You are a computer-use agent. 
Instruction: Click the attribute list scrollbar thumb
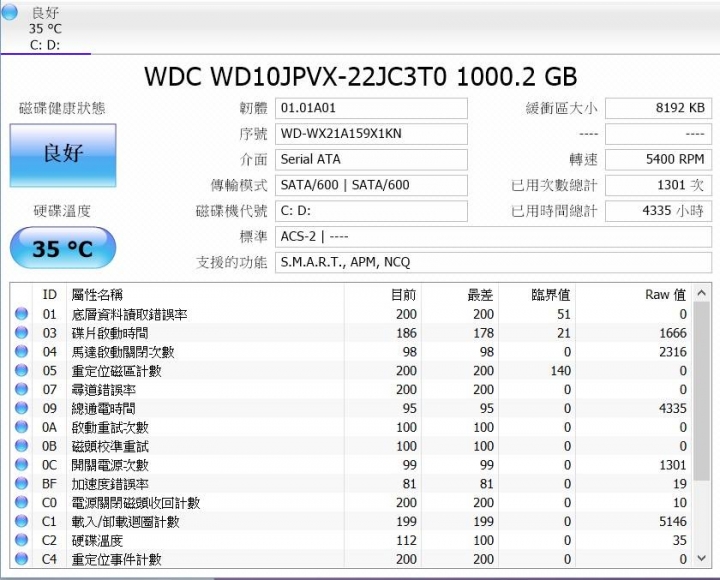click(x=701, y=391)
